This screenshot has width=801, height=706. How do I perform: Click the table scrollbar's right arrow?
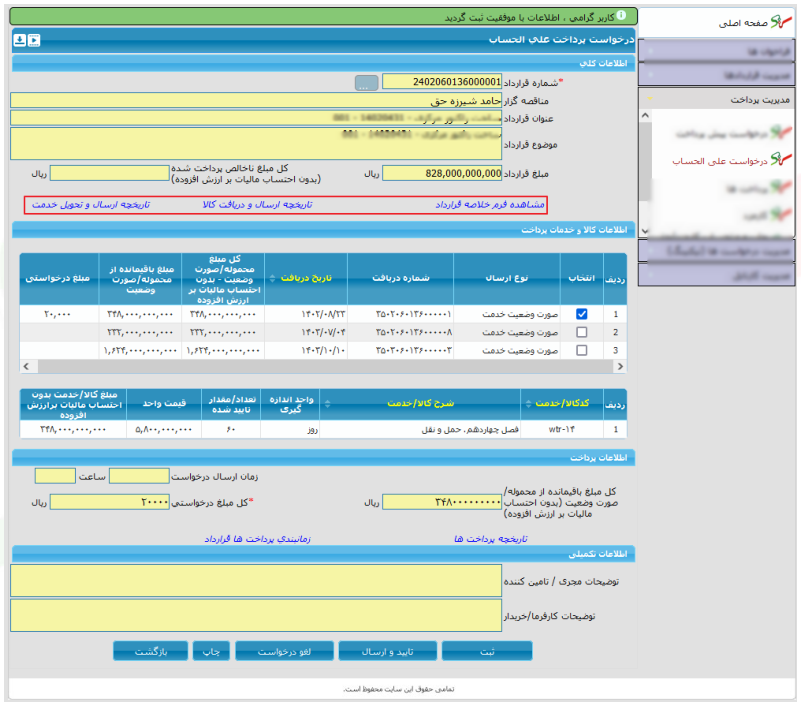point(620,366)
